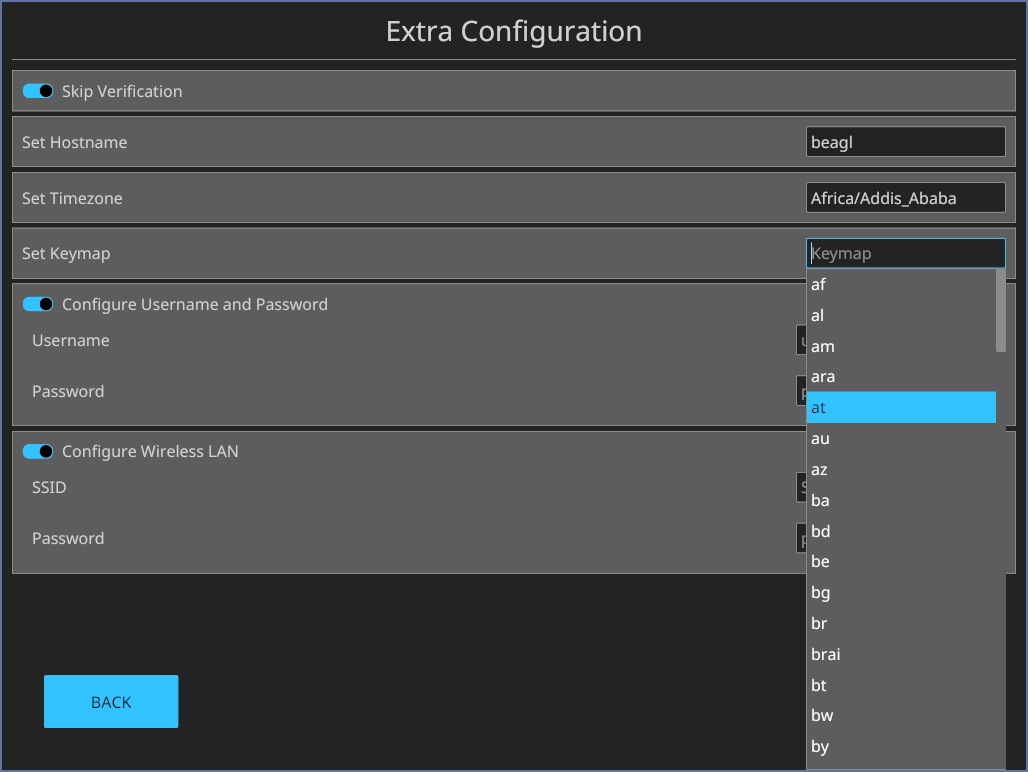Pick the highlighted 'at' keymap
This screenshot has height=772, width=1028.
[901, 408]
